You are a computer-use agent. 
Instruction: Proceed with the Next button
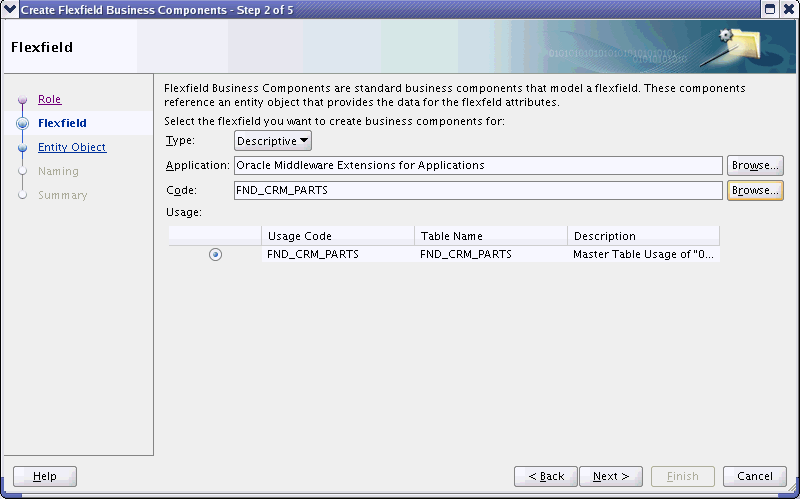click(x=611, y=476)
